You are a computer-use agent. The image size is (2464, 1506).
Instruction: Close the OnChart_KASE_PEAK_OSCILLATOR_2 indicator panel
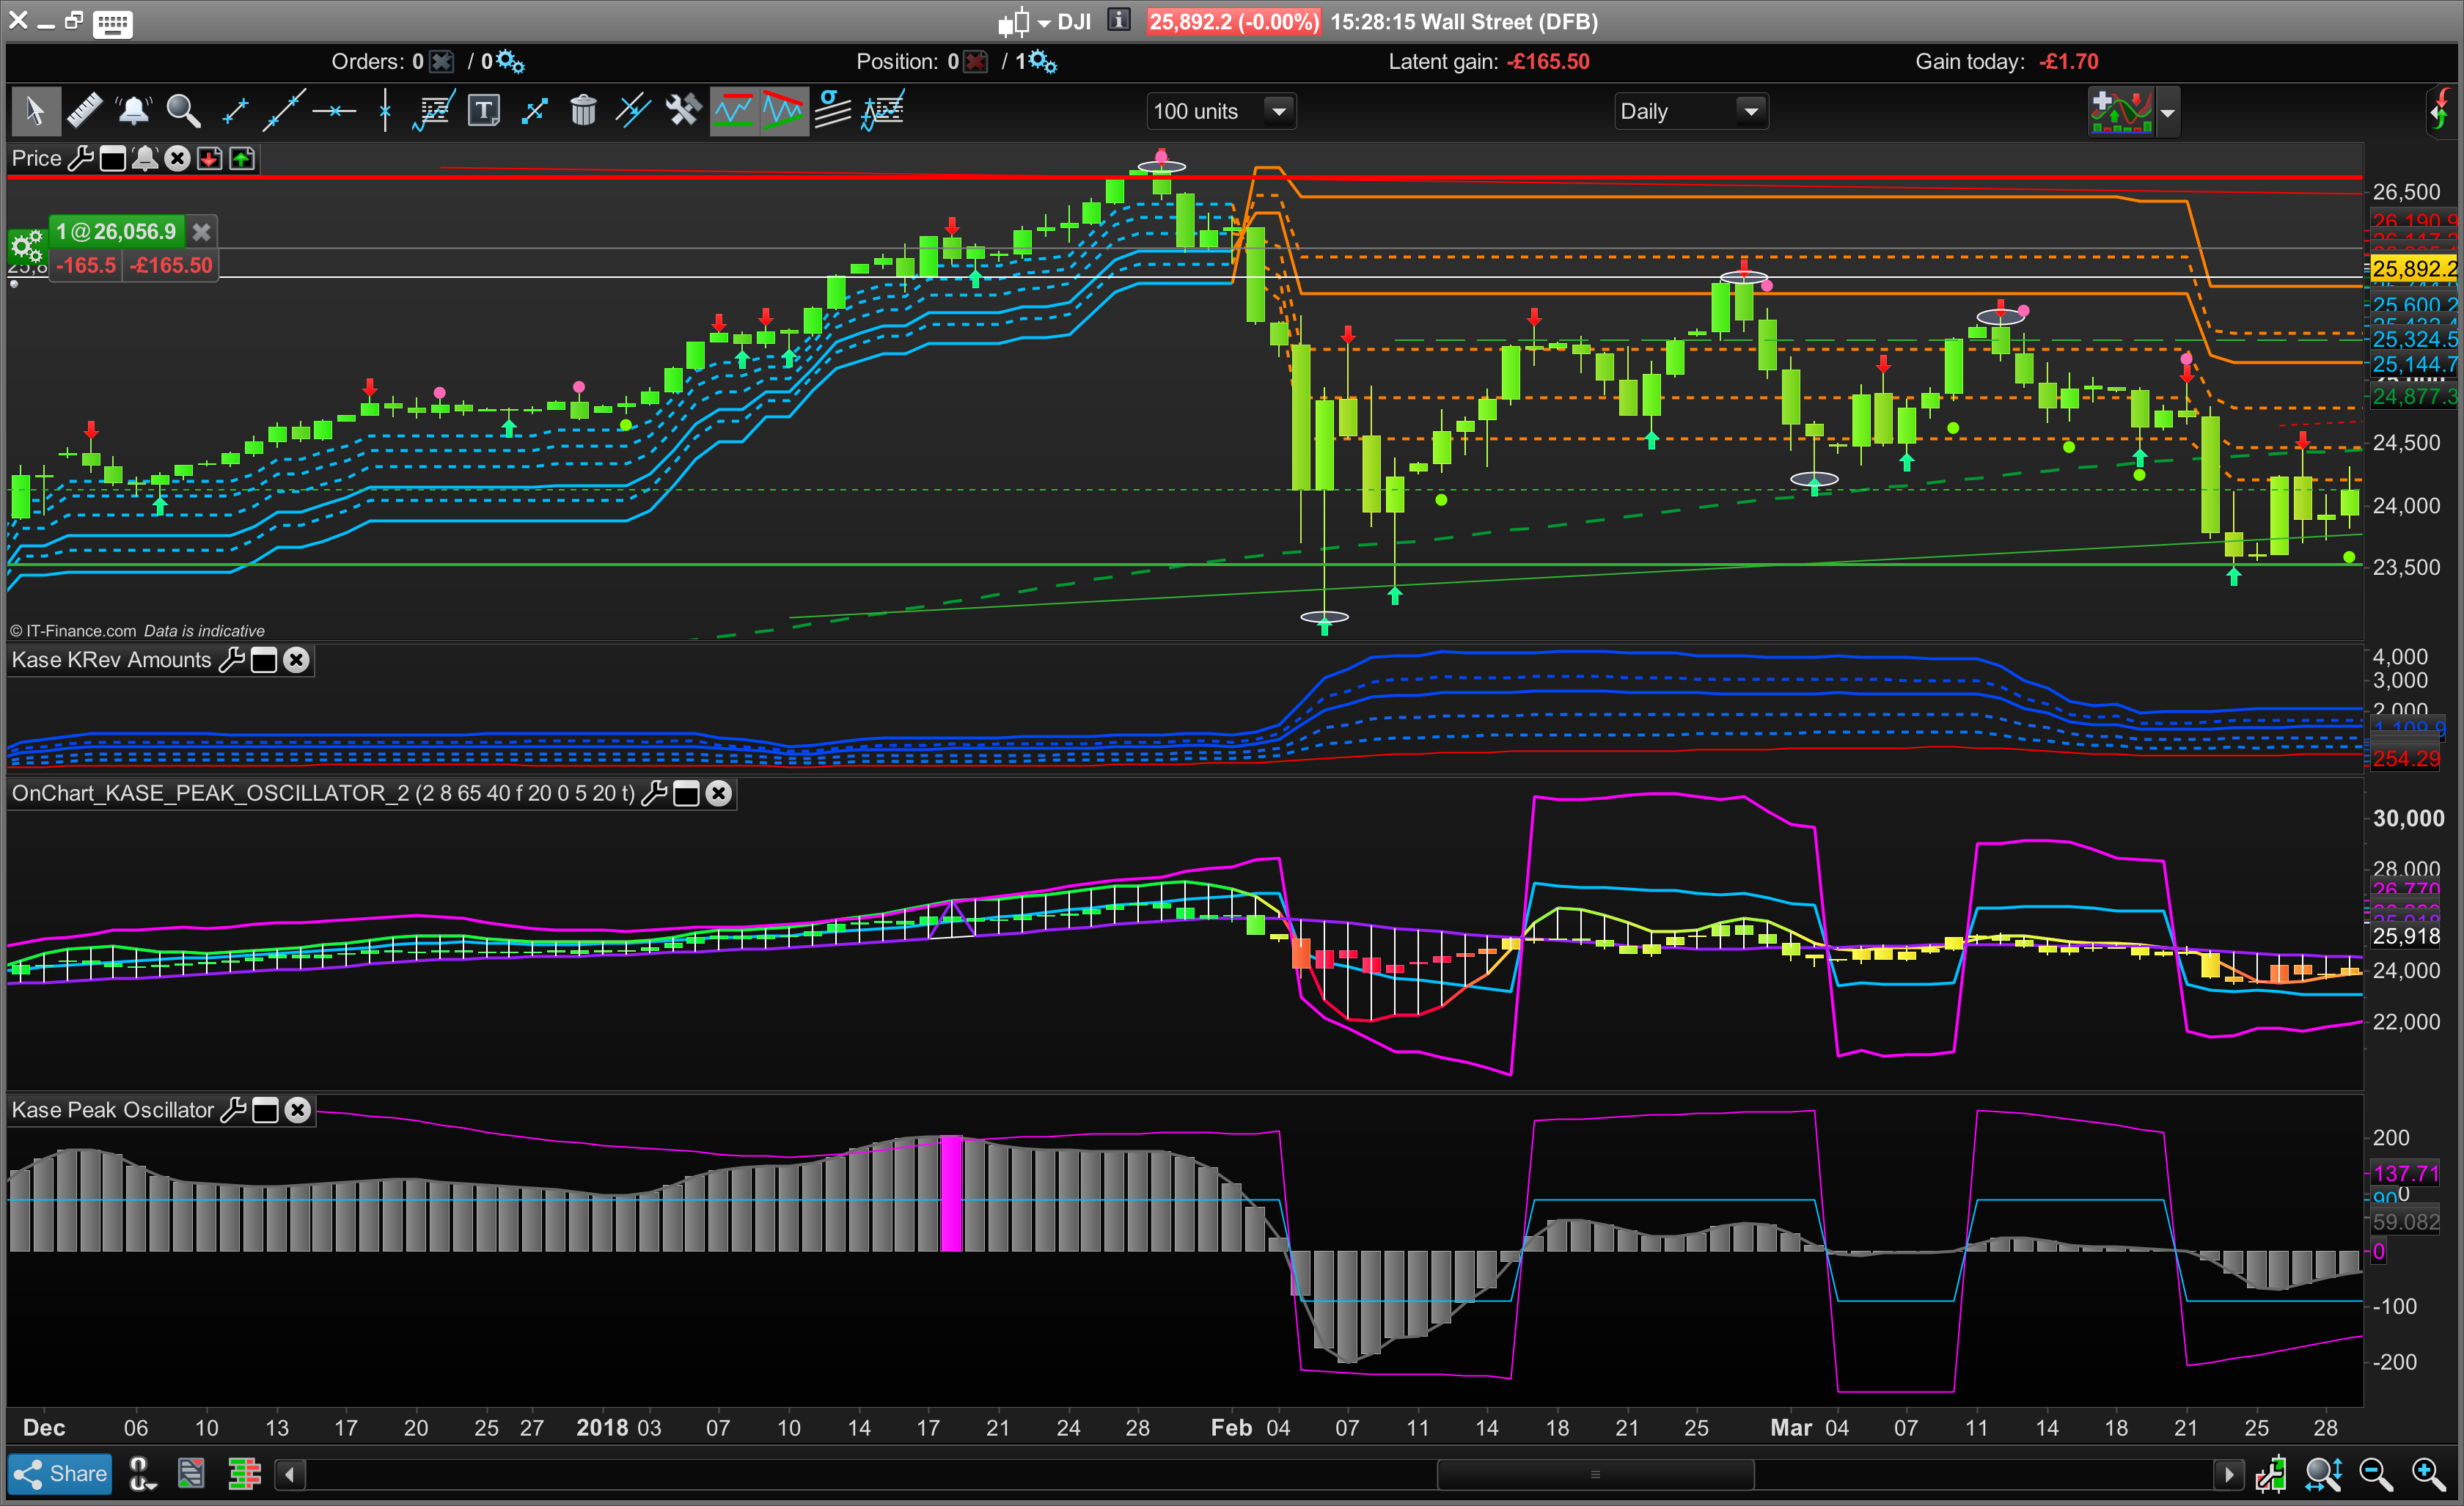coord(718,793)
